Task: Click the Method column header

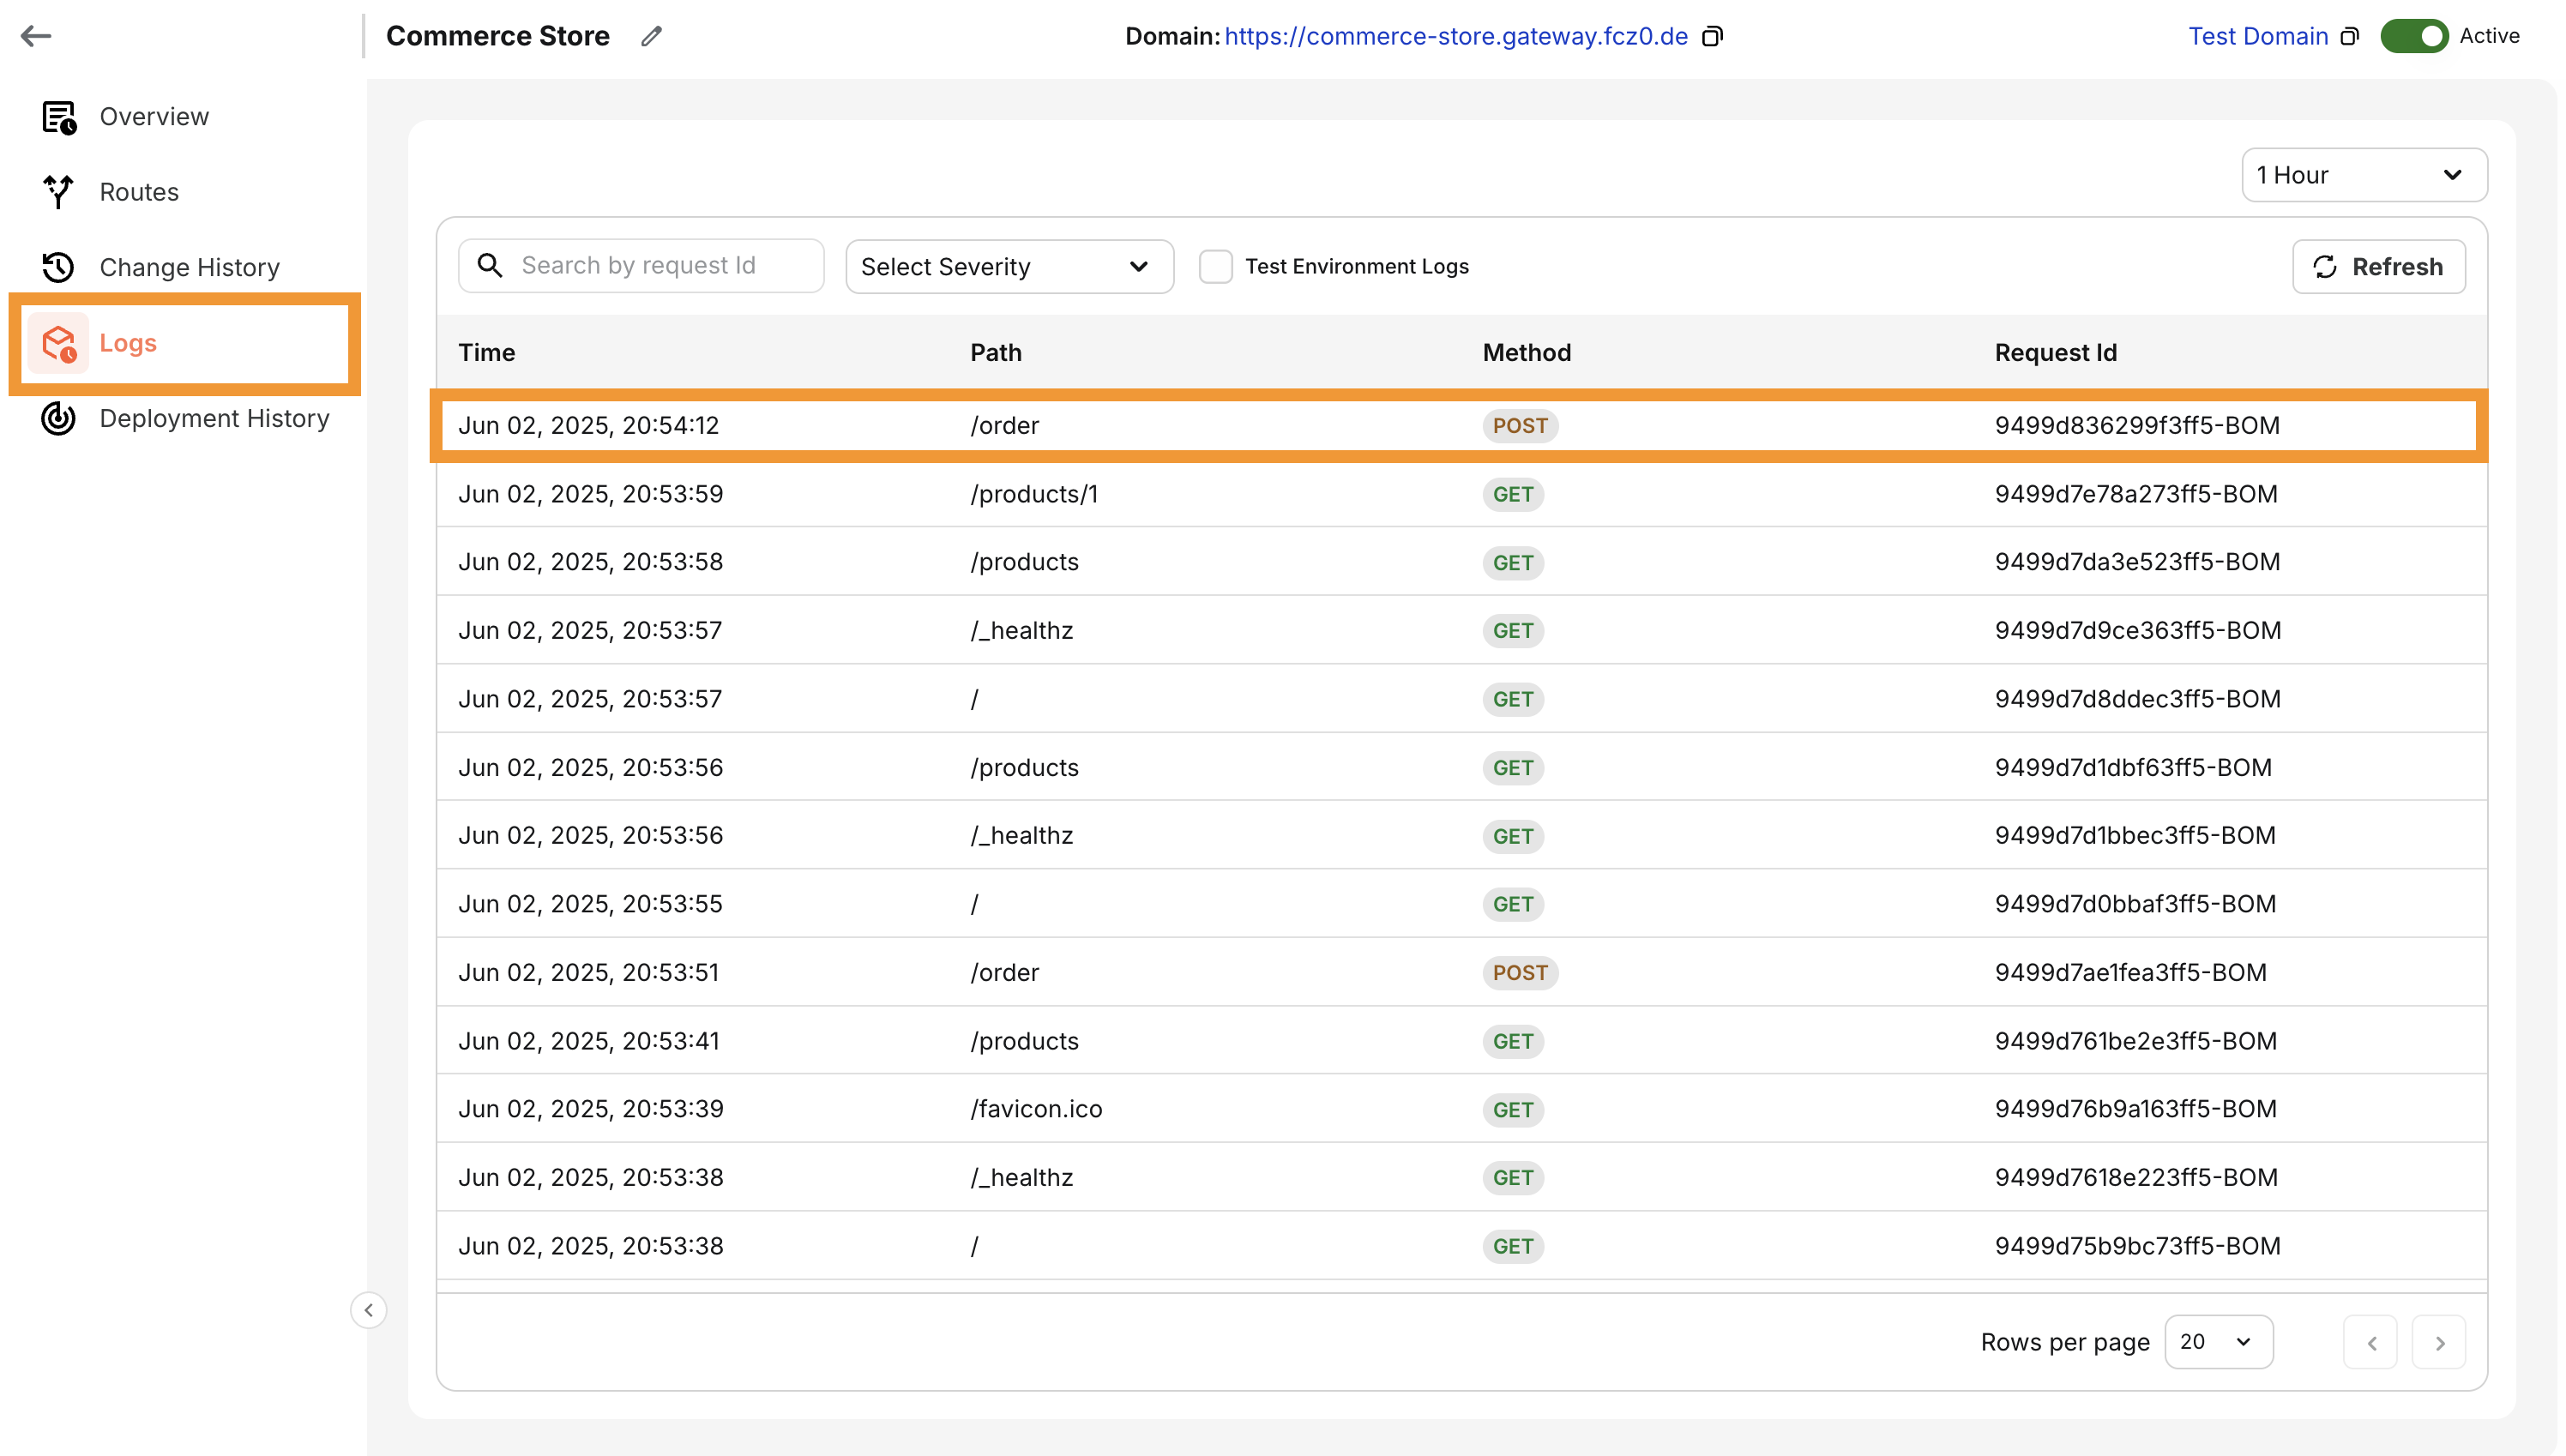Action: [1526, 352]
